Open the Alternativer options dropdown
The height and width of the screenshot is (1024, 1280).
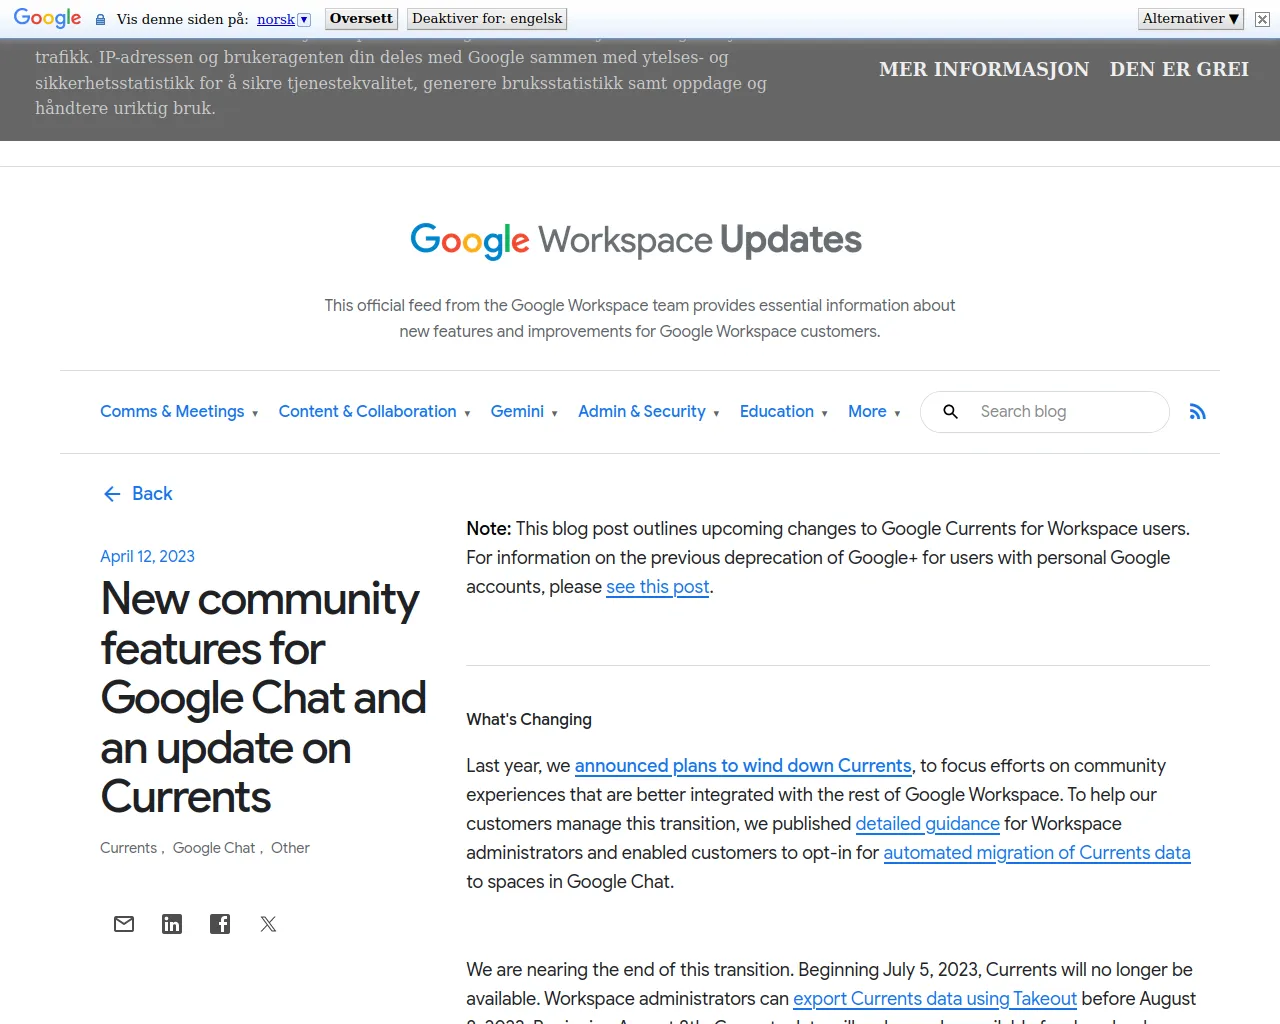1191,19
